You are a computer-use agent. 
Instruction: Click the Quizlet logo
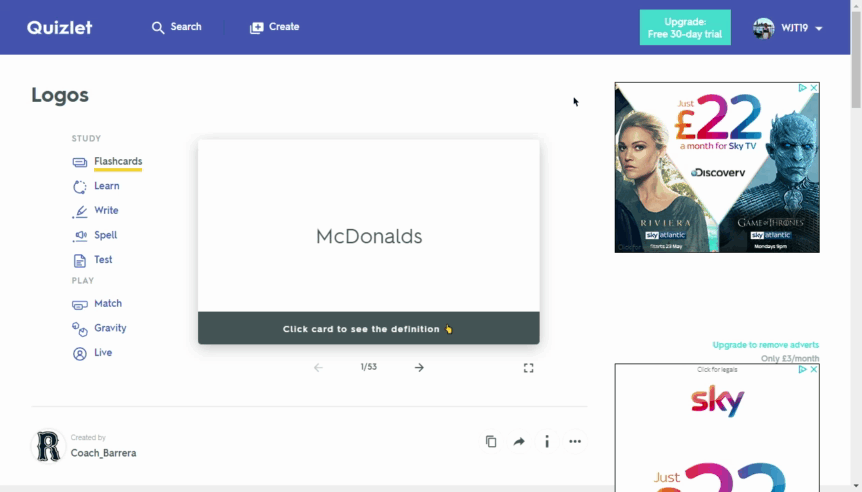(x=59, y=27)
